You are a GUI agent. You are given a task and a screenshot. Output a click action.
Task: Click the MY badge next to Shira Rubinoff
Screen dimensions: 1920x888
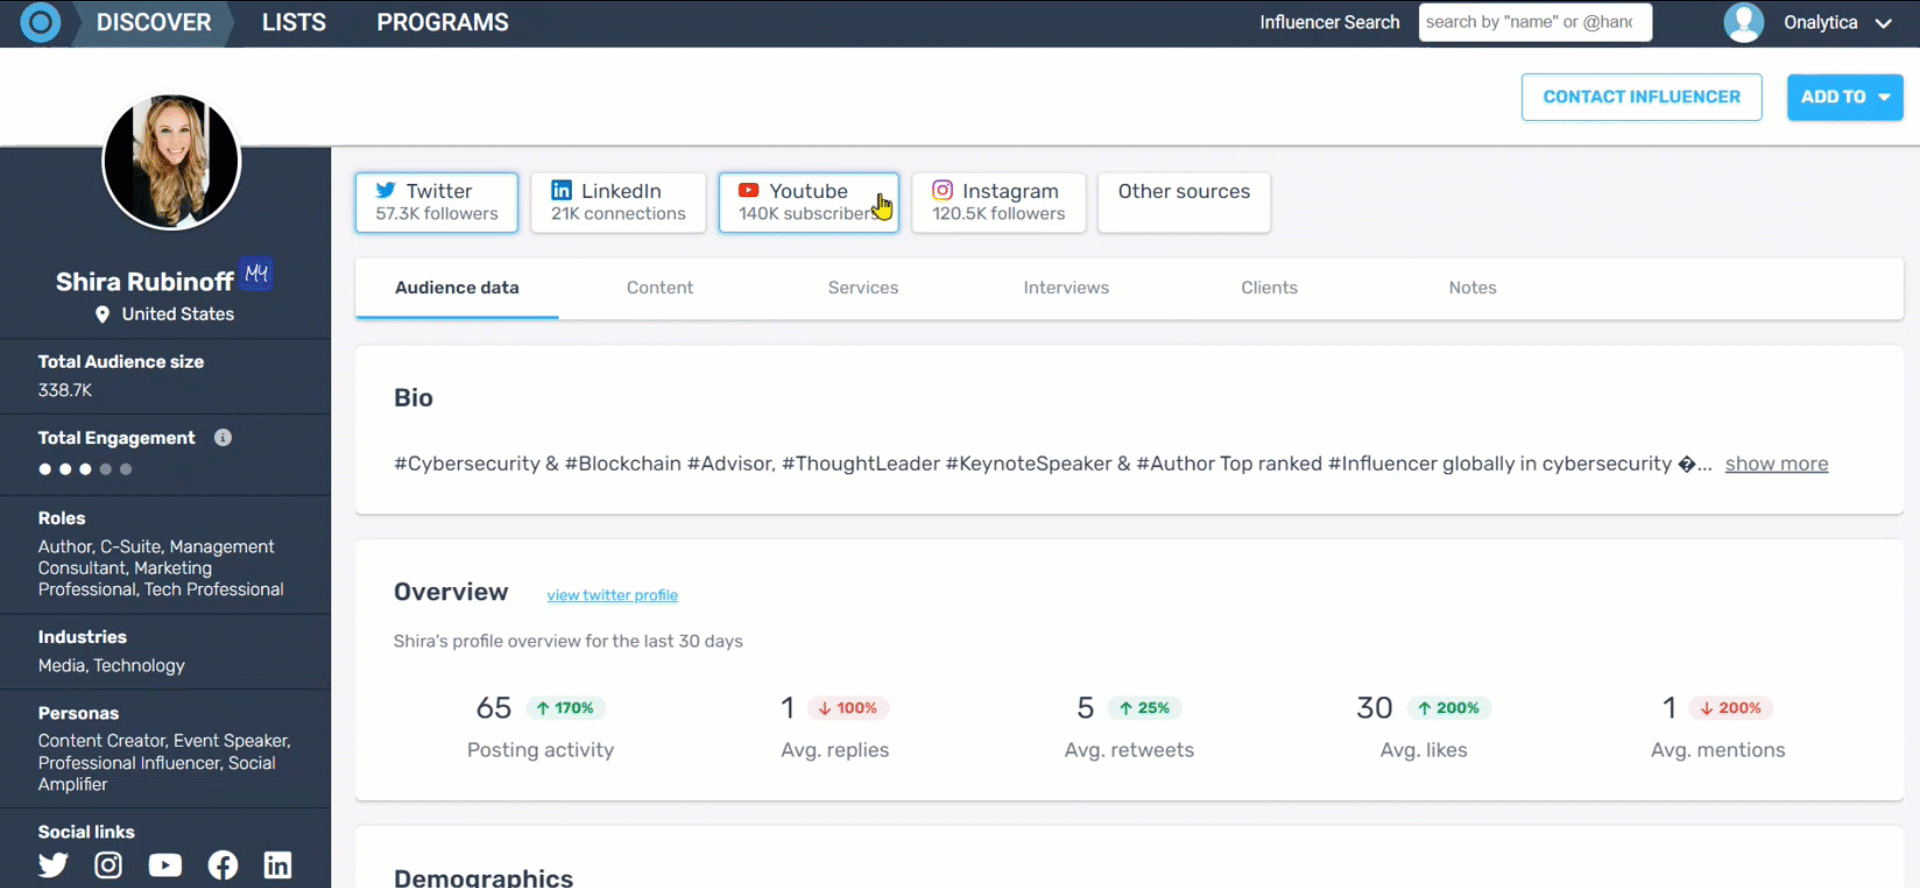point(257,274)
